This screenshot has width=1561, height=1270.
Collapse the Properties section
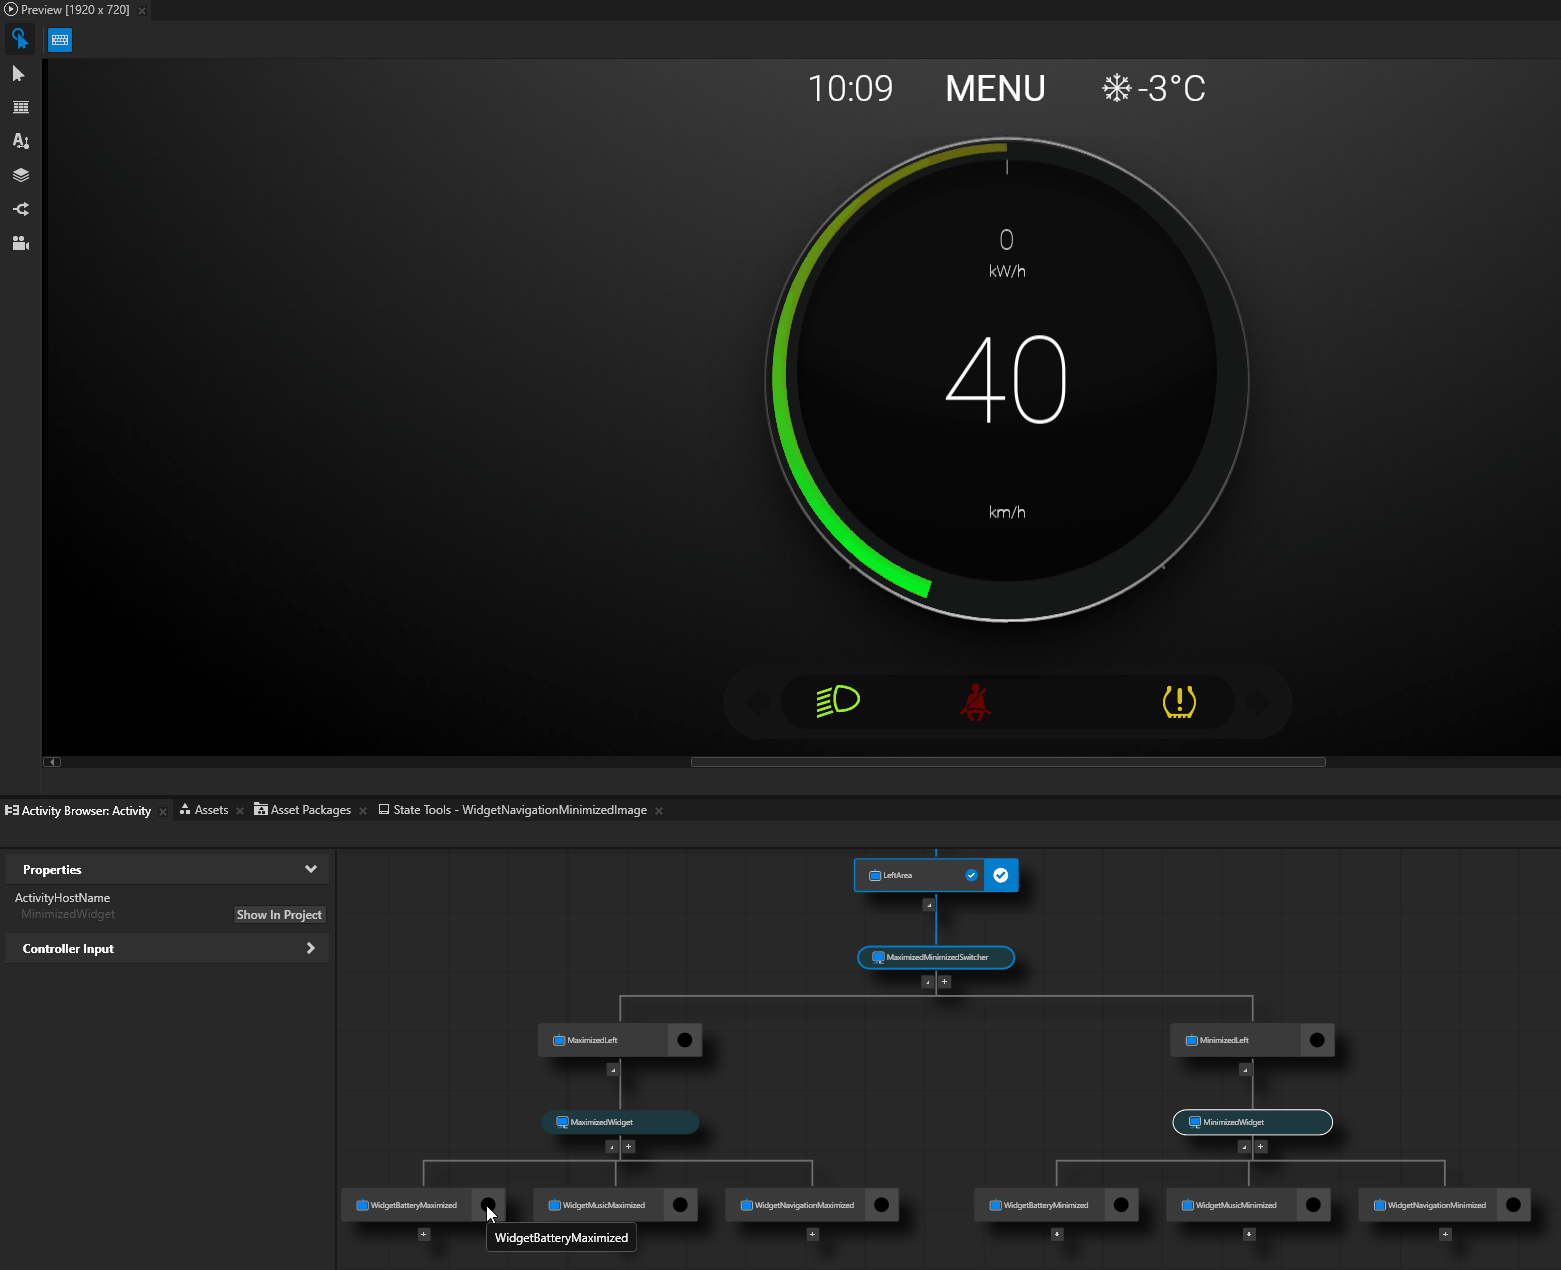click(x=310, y=868)
